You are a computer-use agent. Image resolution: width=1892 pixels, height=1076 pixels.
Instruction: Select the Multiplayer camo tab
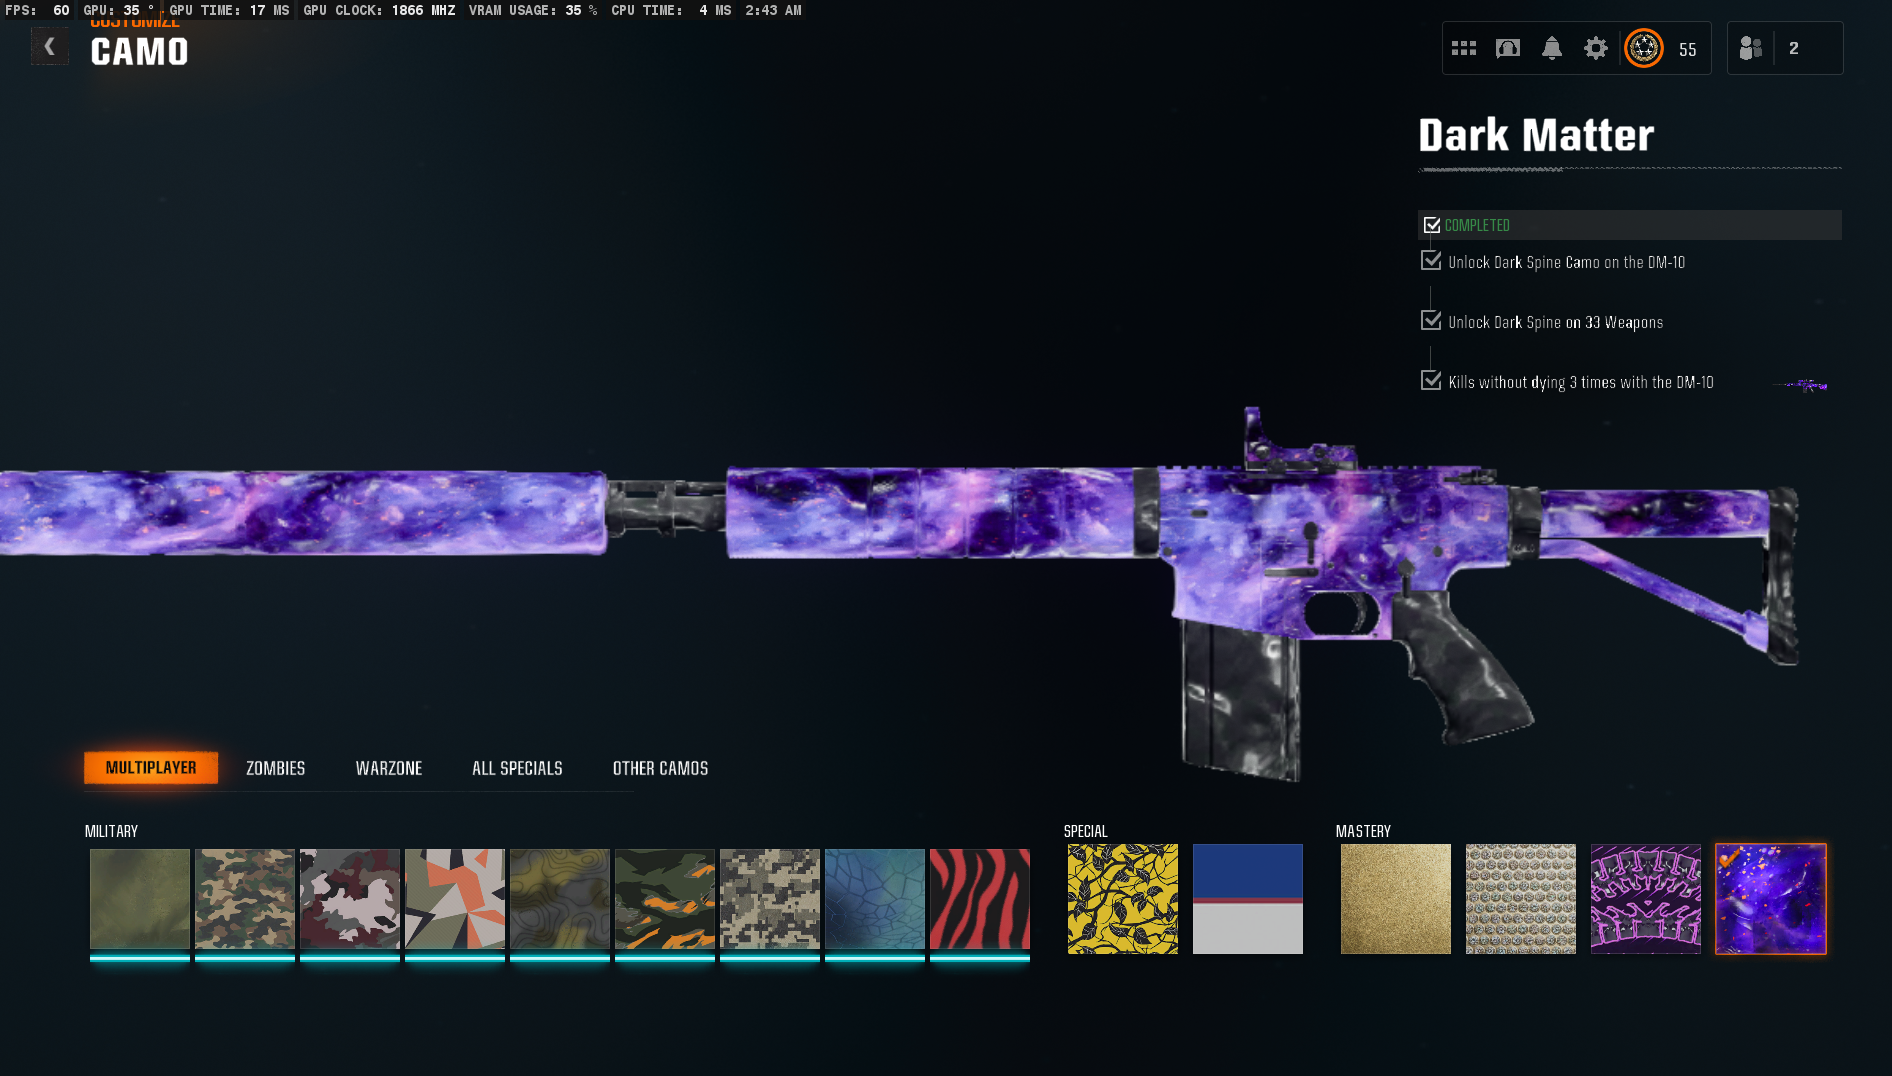coord(151,768)
